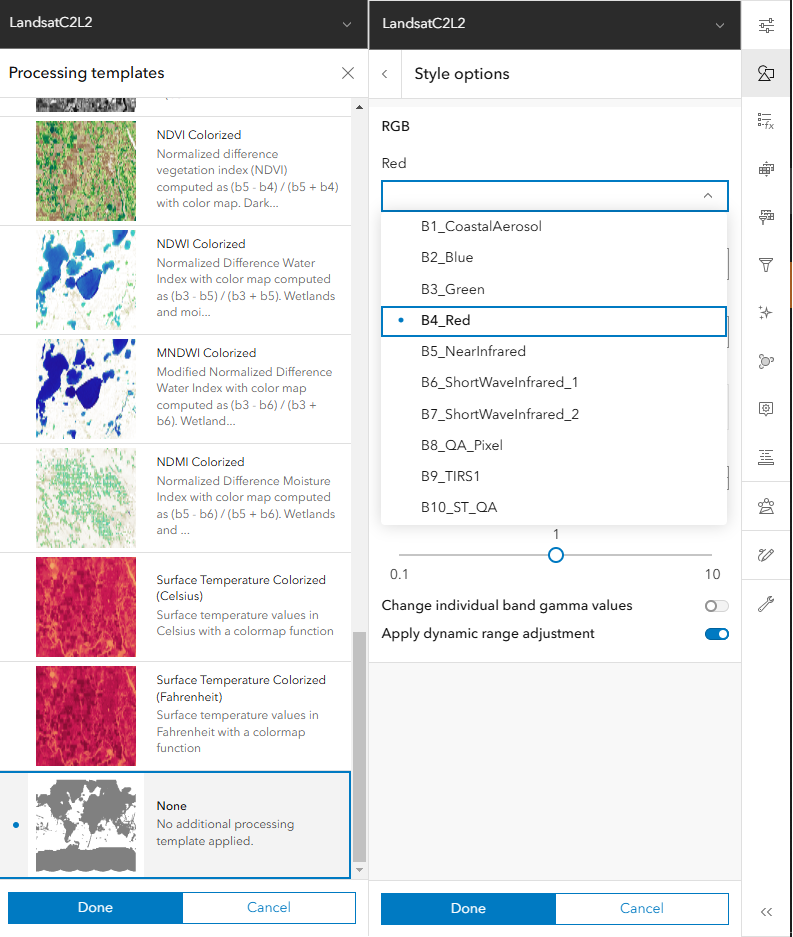The height and width of the screenshot is (937, 793).
Task: Select B5_NearInfrared from band list
Action: (473, 351)
